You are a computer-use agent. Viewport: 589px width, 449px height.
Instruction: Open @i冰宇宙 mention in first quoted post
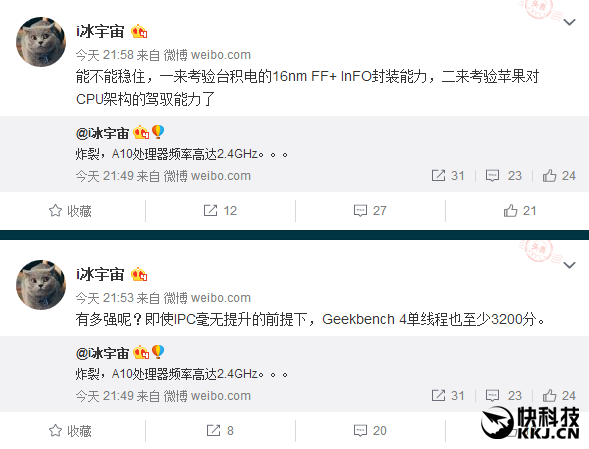(x=102, y=133)
